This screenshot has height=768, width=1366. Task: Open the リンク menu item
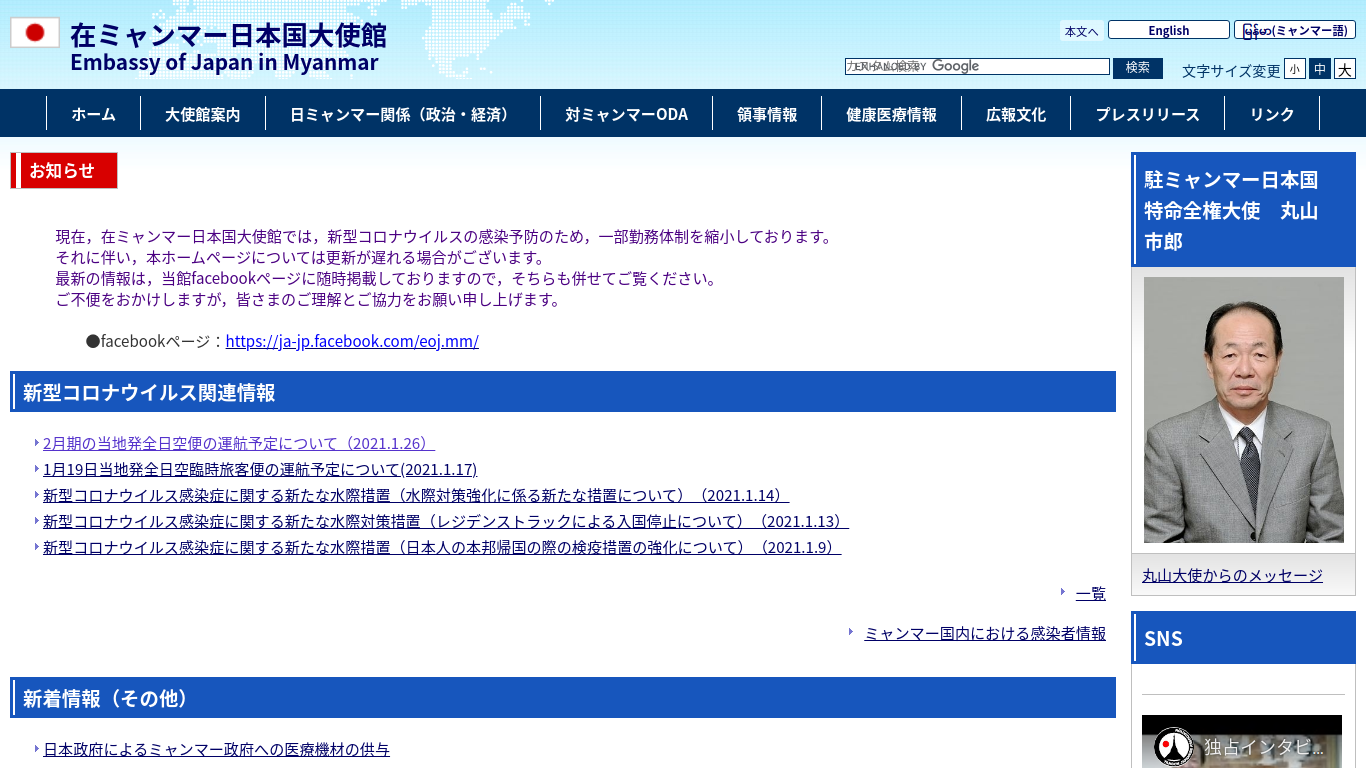click(x=1272, y=114)
